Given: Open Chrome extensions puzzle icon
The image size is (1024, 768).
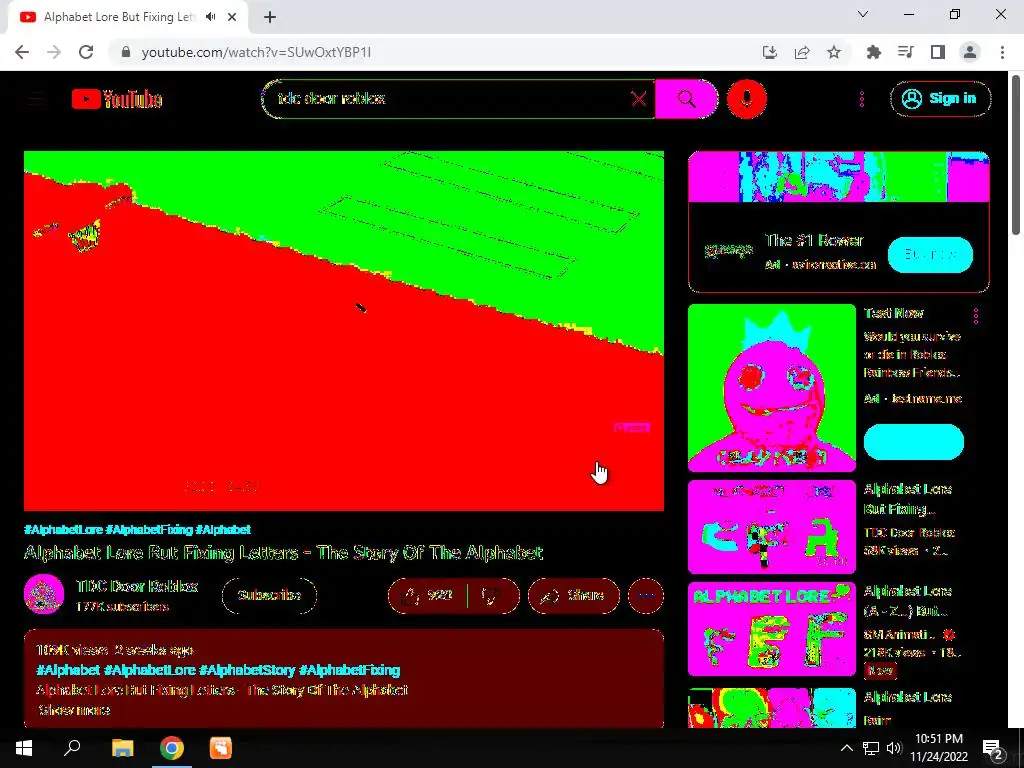Looking at the screenshot, I should tap(873, 52).
